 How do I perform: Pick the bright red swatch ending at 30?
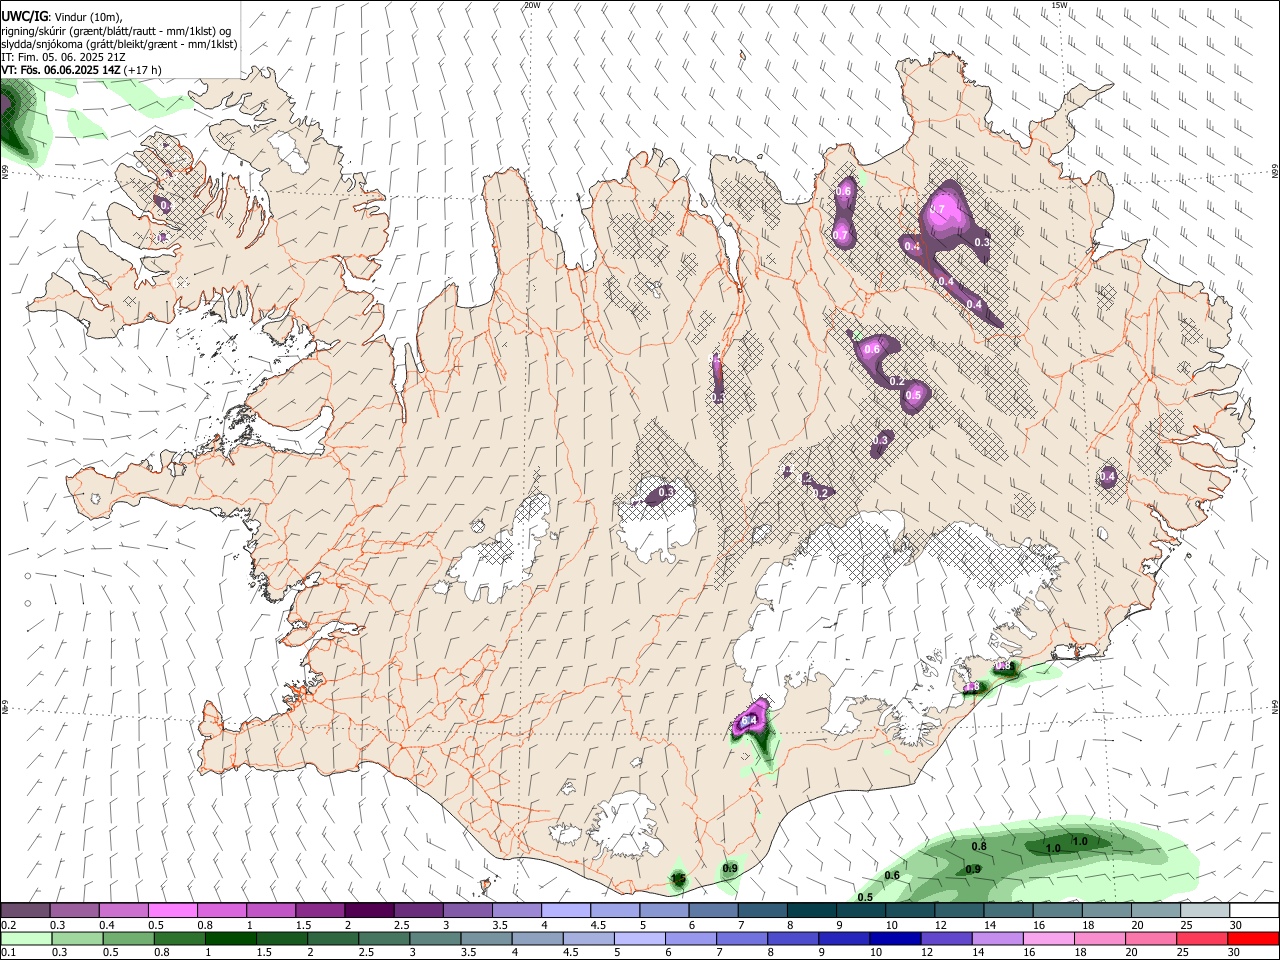click(x=1253, y=938)
